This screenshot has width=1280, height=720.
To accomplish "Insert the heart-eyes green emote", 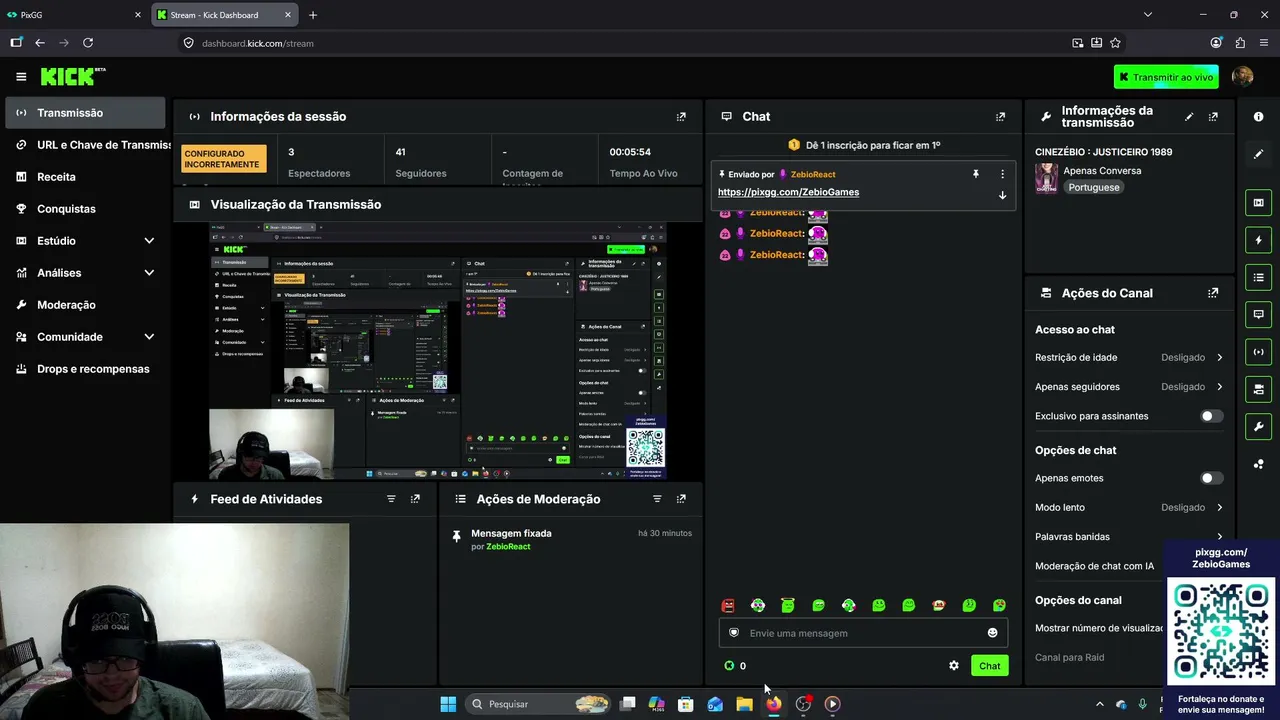I will coord(999,605).
